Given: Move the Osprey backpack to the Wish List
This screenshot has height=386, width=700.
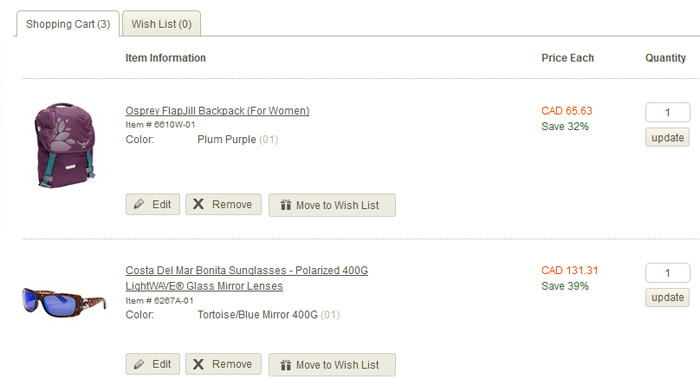Looking at the screenshot, I should tap(332, 205).
